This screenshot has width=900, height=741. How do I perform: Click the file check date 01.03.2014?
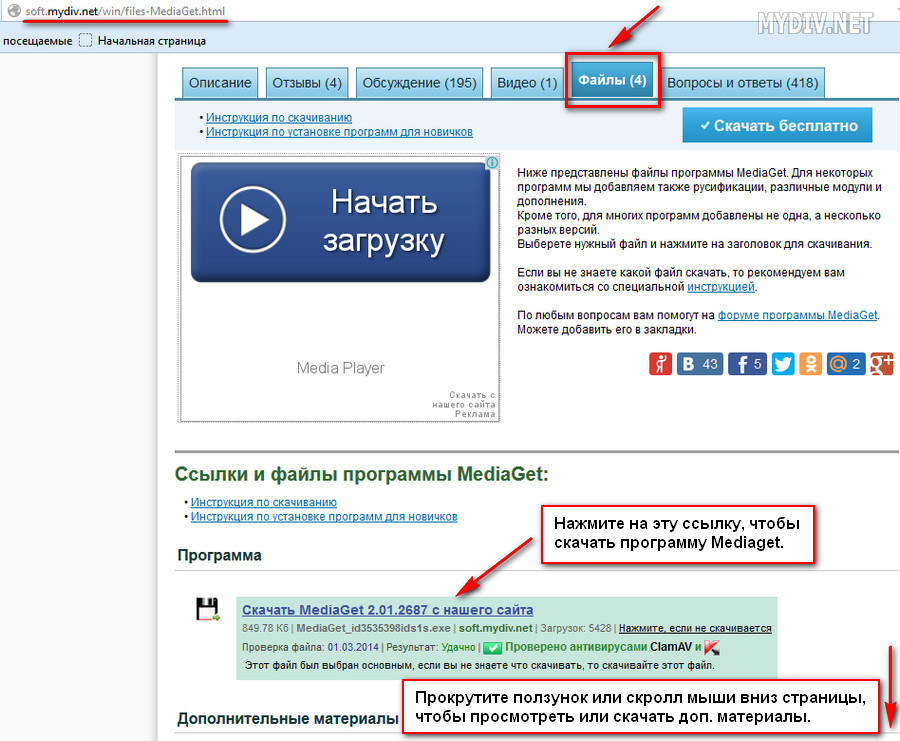(353, 647)
